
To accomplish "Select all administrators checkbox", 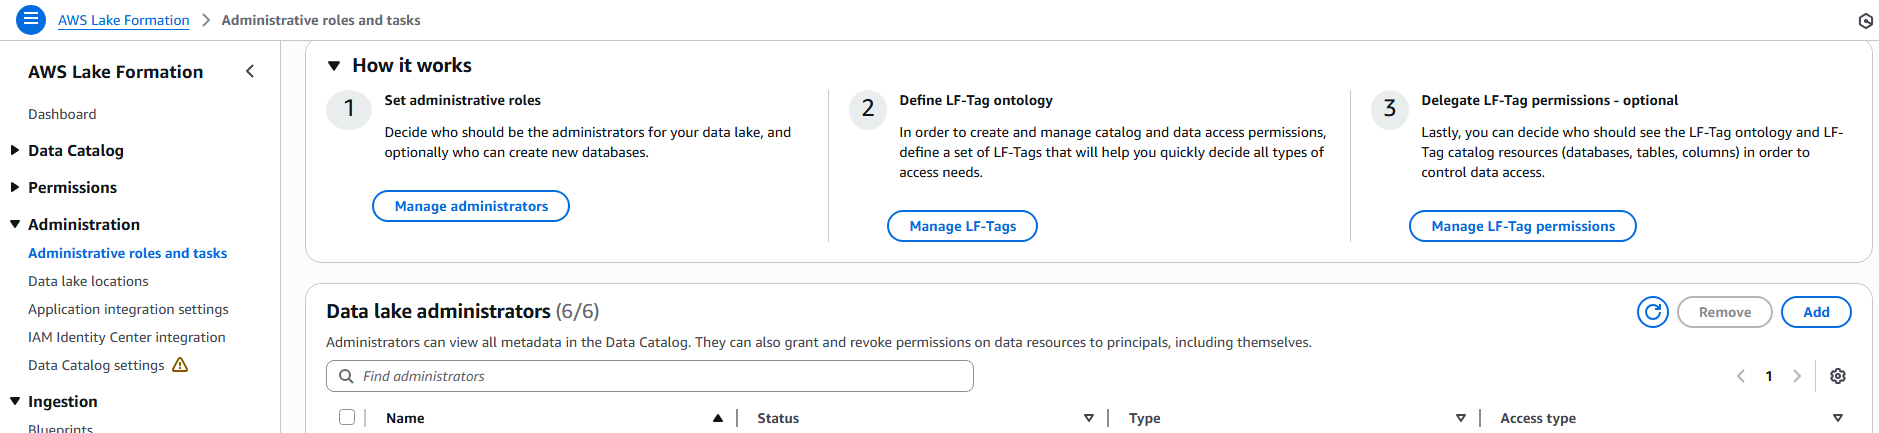I will click(347, 417).
